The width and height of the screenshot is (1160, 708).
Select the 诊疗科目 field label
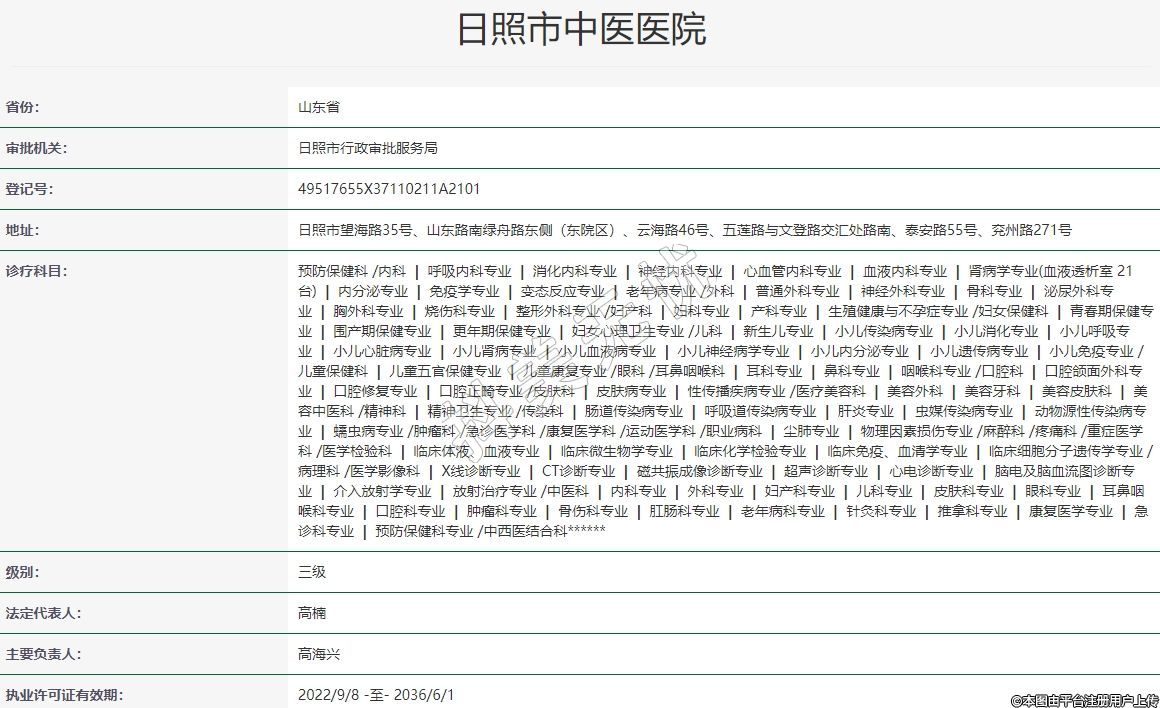[x=36, y=271]
